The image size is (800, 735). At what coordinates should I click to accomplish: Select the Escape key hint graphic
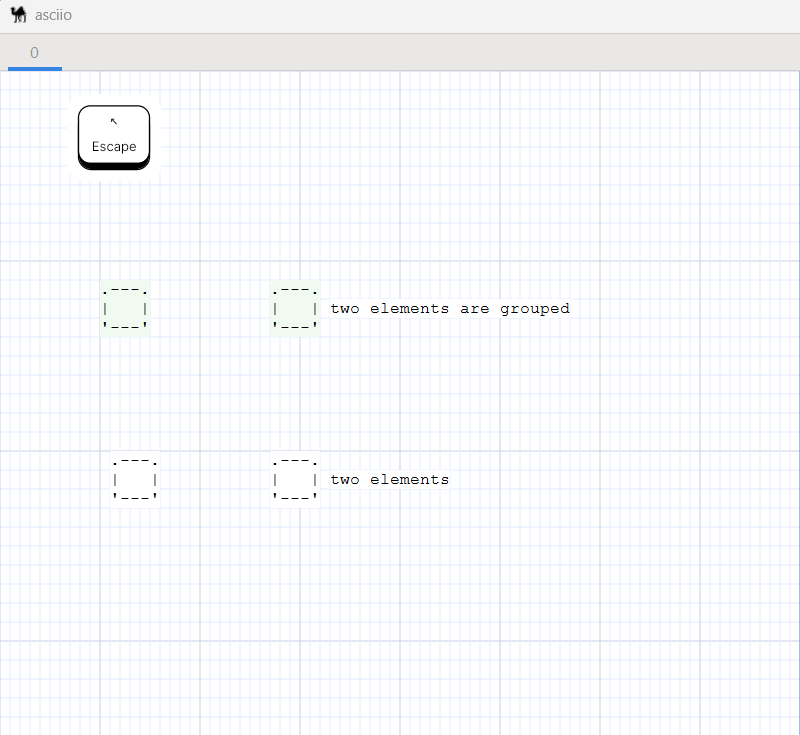pos(113,136)
